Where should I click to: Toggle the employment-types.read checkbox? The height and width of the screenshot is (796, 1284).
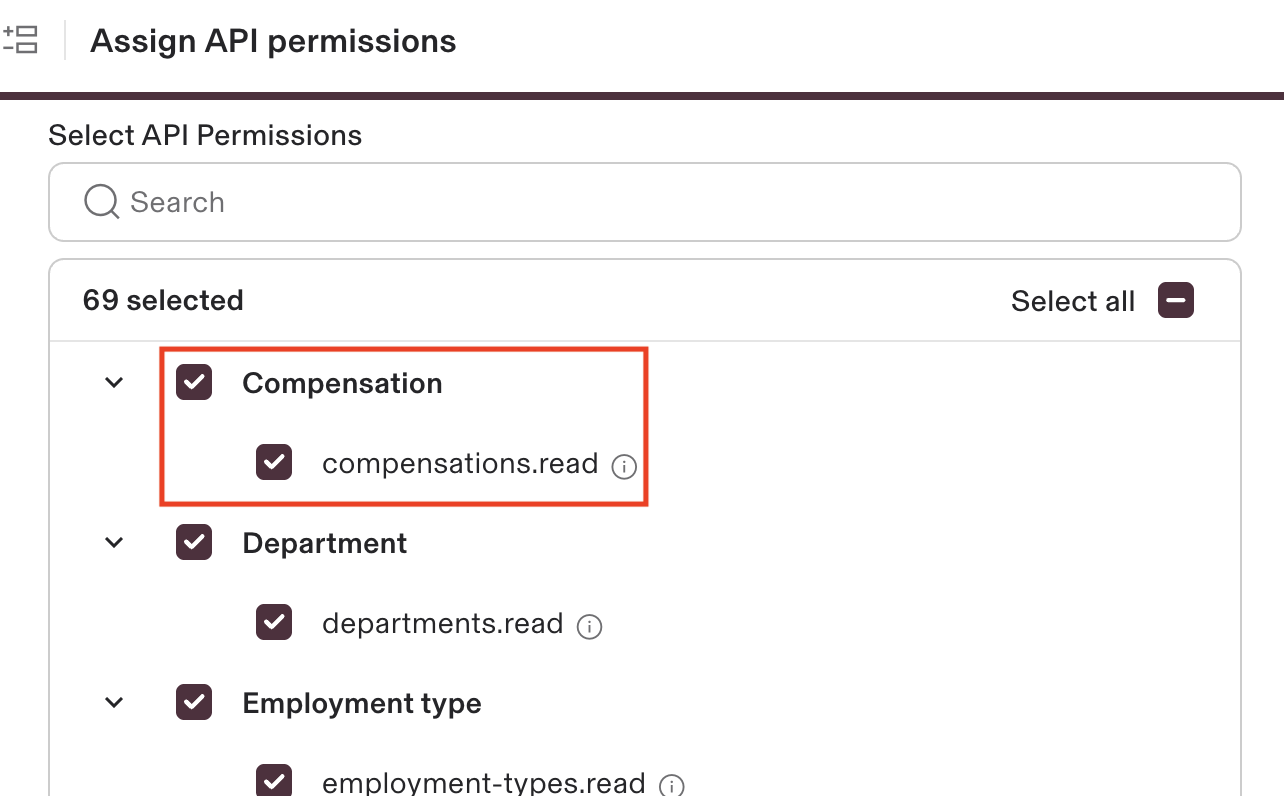coord(274,781)
